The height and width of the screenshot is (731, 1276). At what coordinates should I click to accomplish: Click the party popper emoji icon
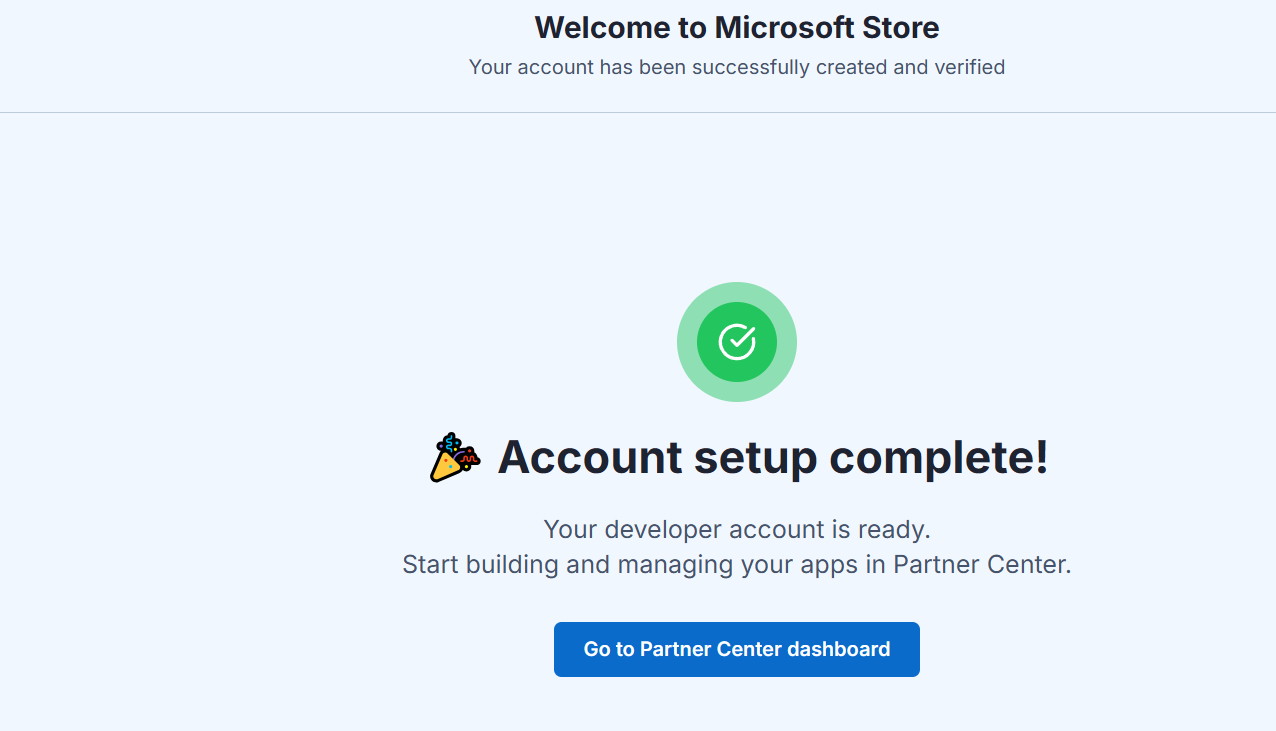point(455,458)
